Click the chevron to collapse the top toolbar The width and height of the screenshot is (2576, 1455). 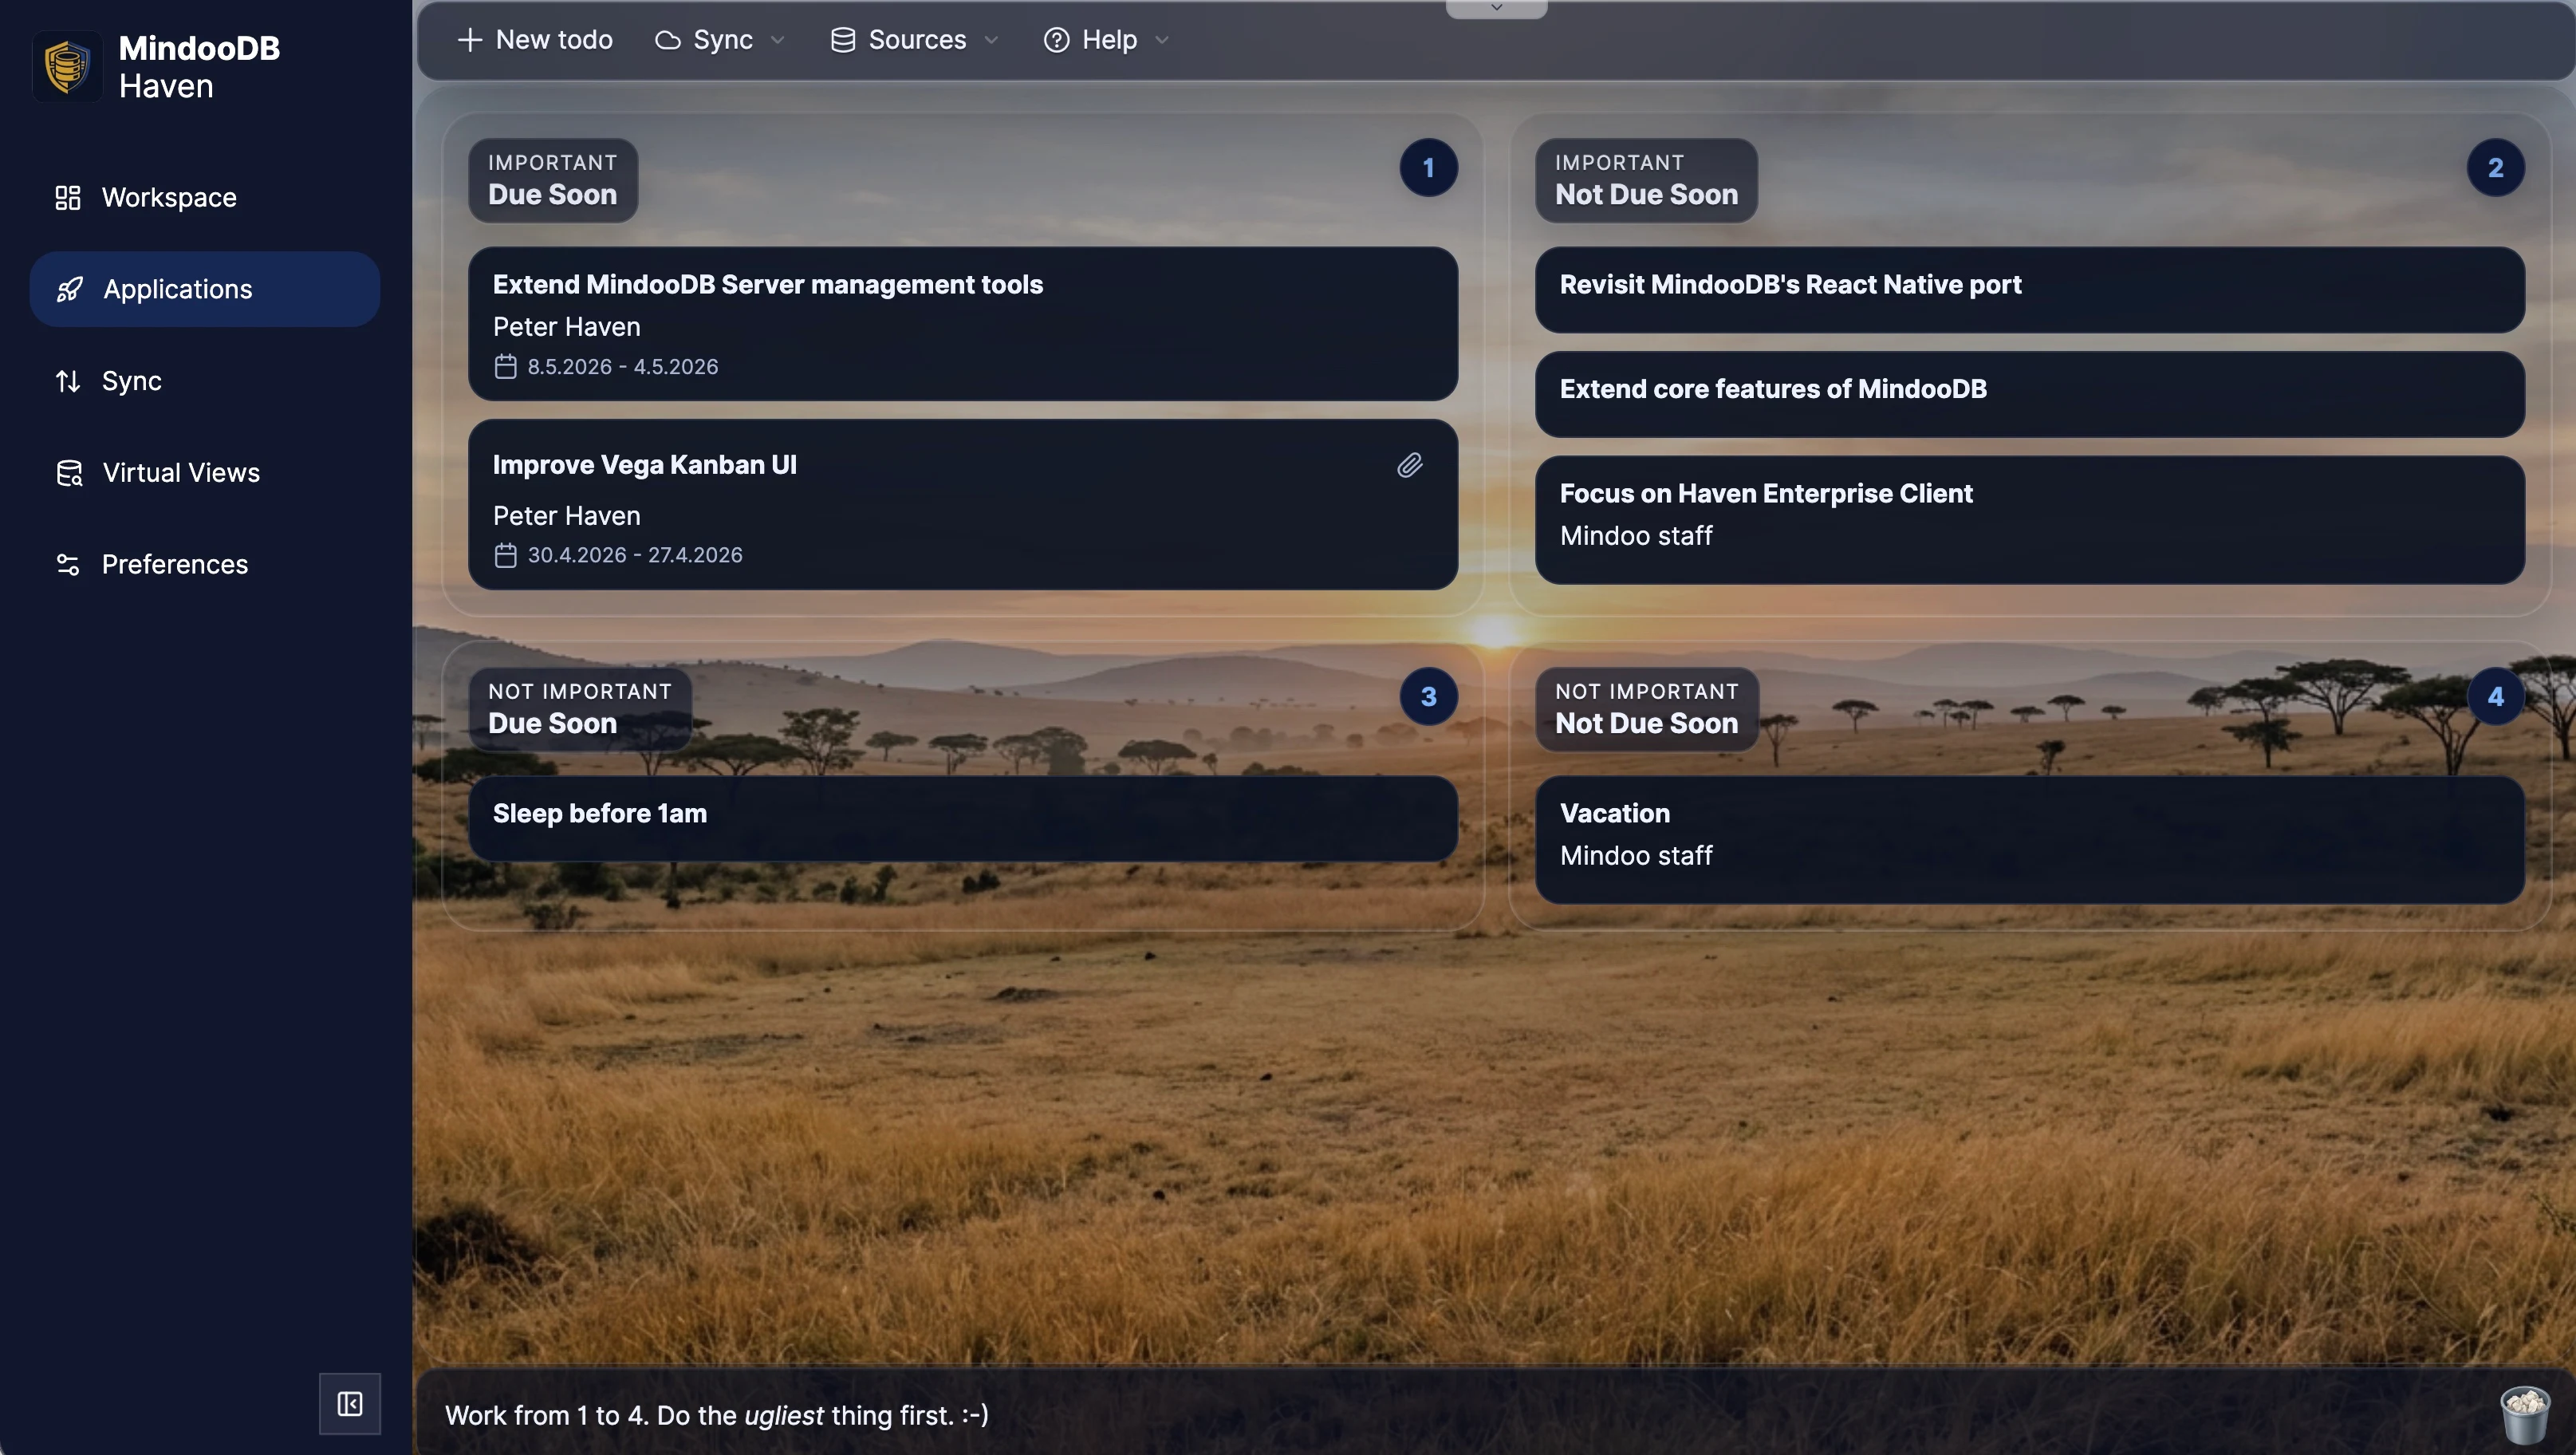1496,7
